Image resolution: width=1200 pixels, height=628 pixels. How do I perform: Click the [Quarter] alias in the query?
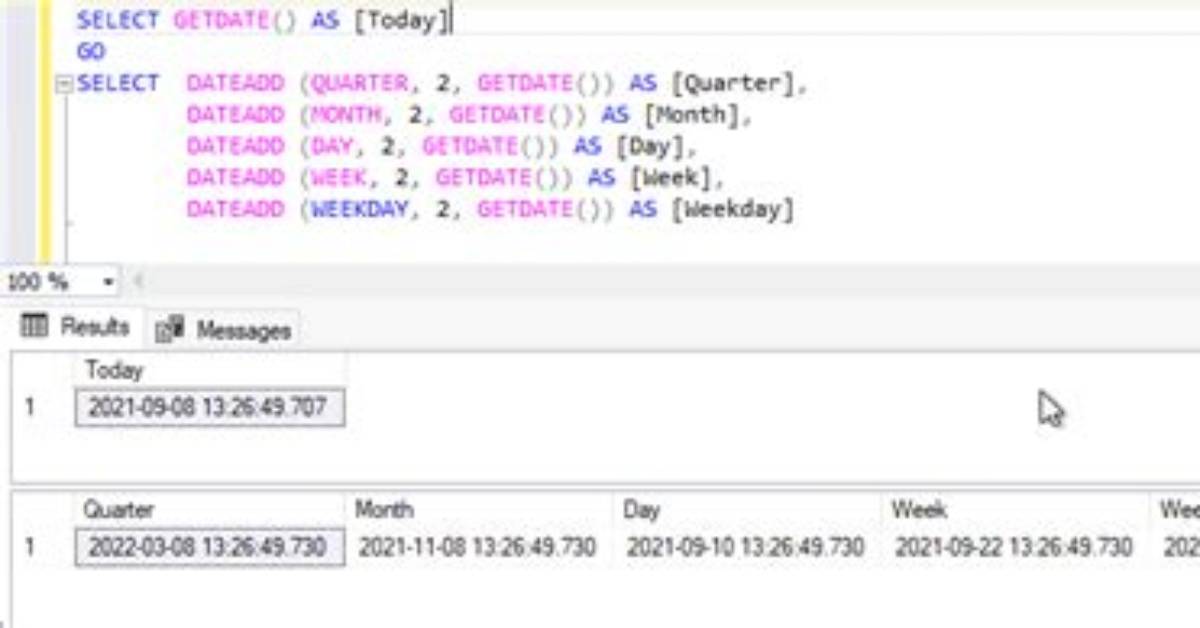click(734, 85)
